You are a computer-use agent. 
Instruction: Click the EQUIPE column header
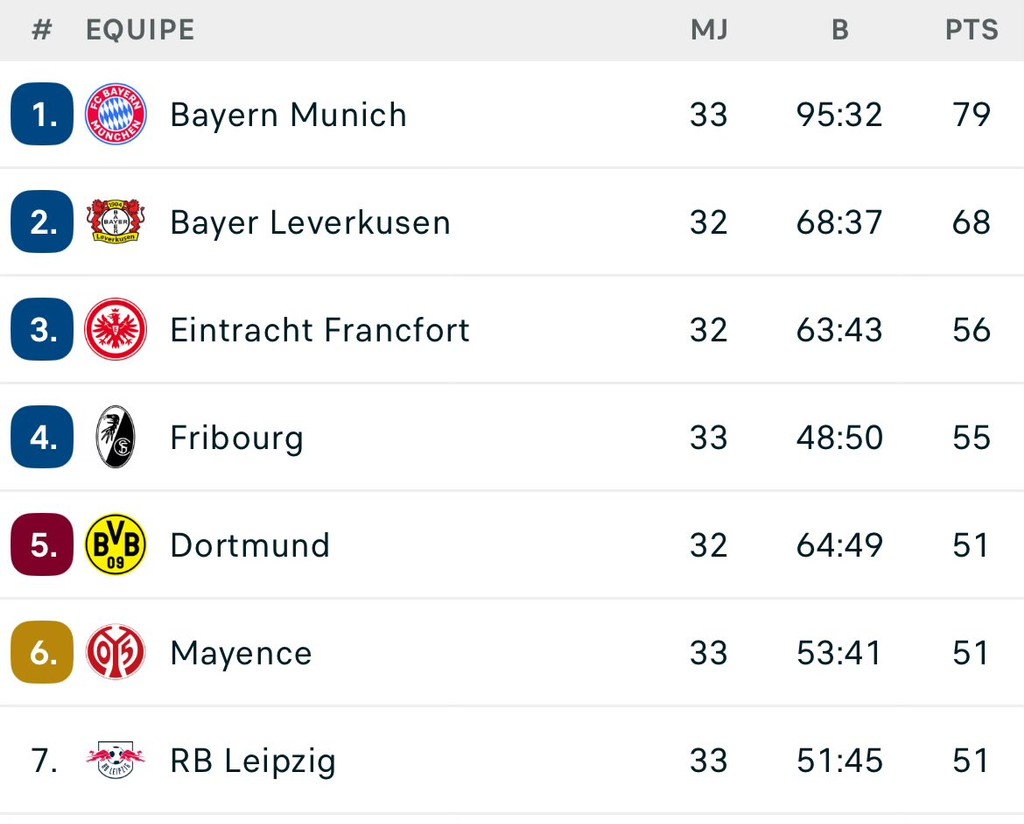coord(140,30)
